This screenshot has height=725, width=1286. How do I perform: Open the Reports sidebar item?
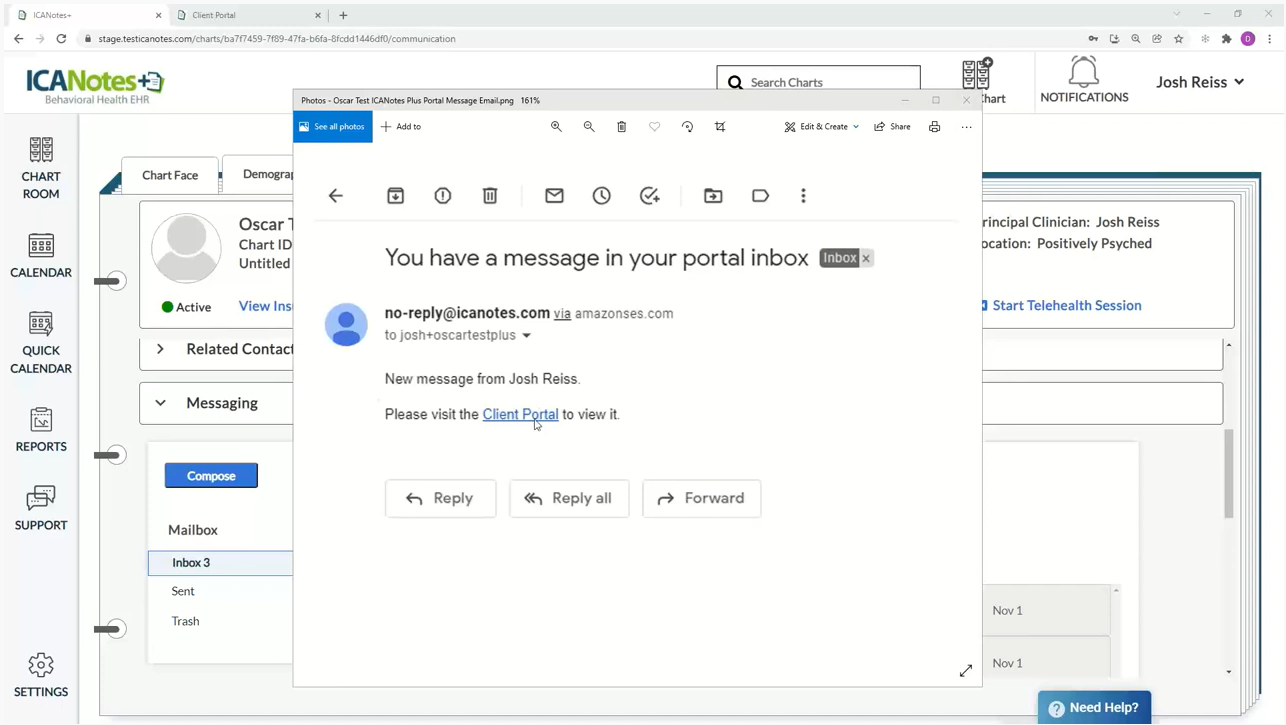41,430
